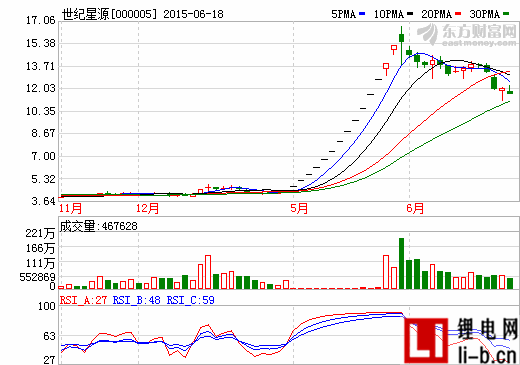
Task: Click the 166万 volume axis label
Action: [x=40, y=248]
